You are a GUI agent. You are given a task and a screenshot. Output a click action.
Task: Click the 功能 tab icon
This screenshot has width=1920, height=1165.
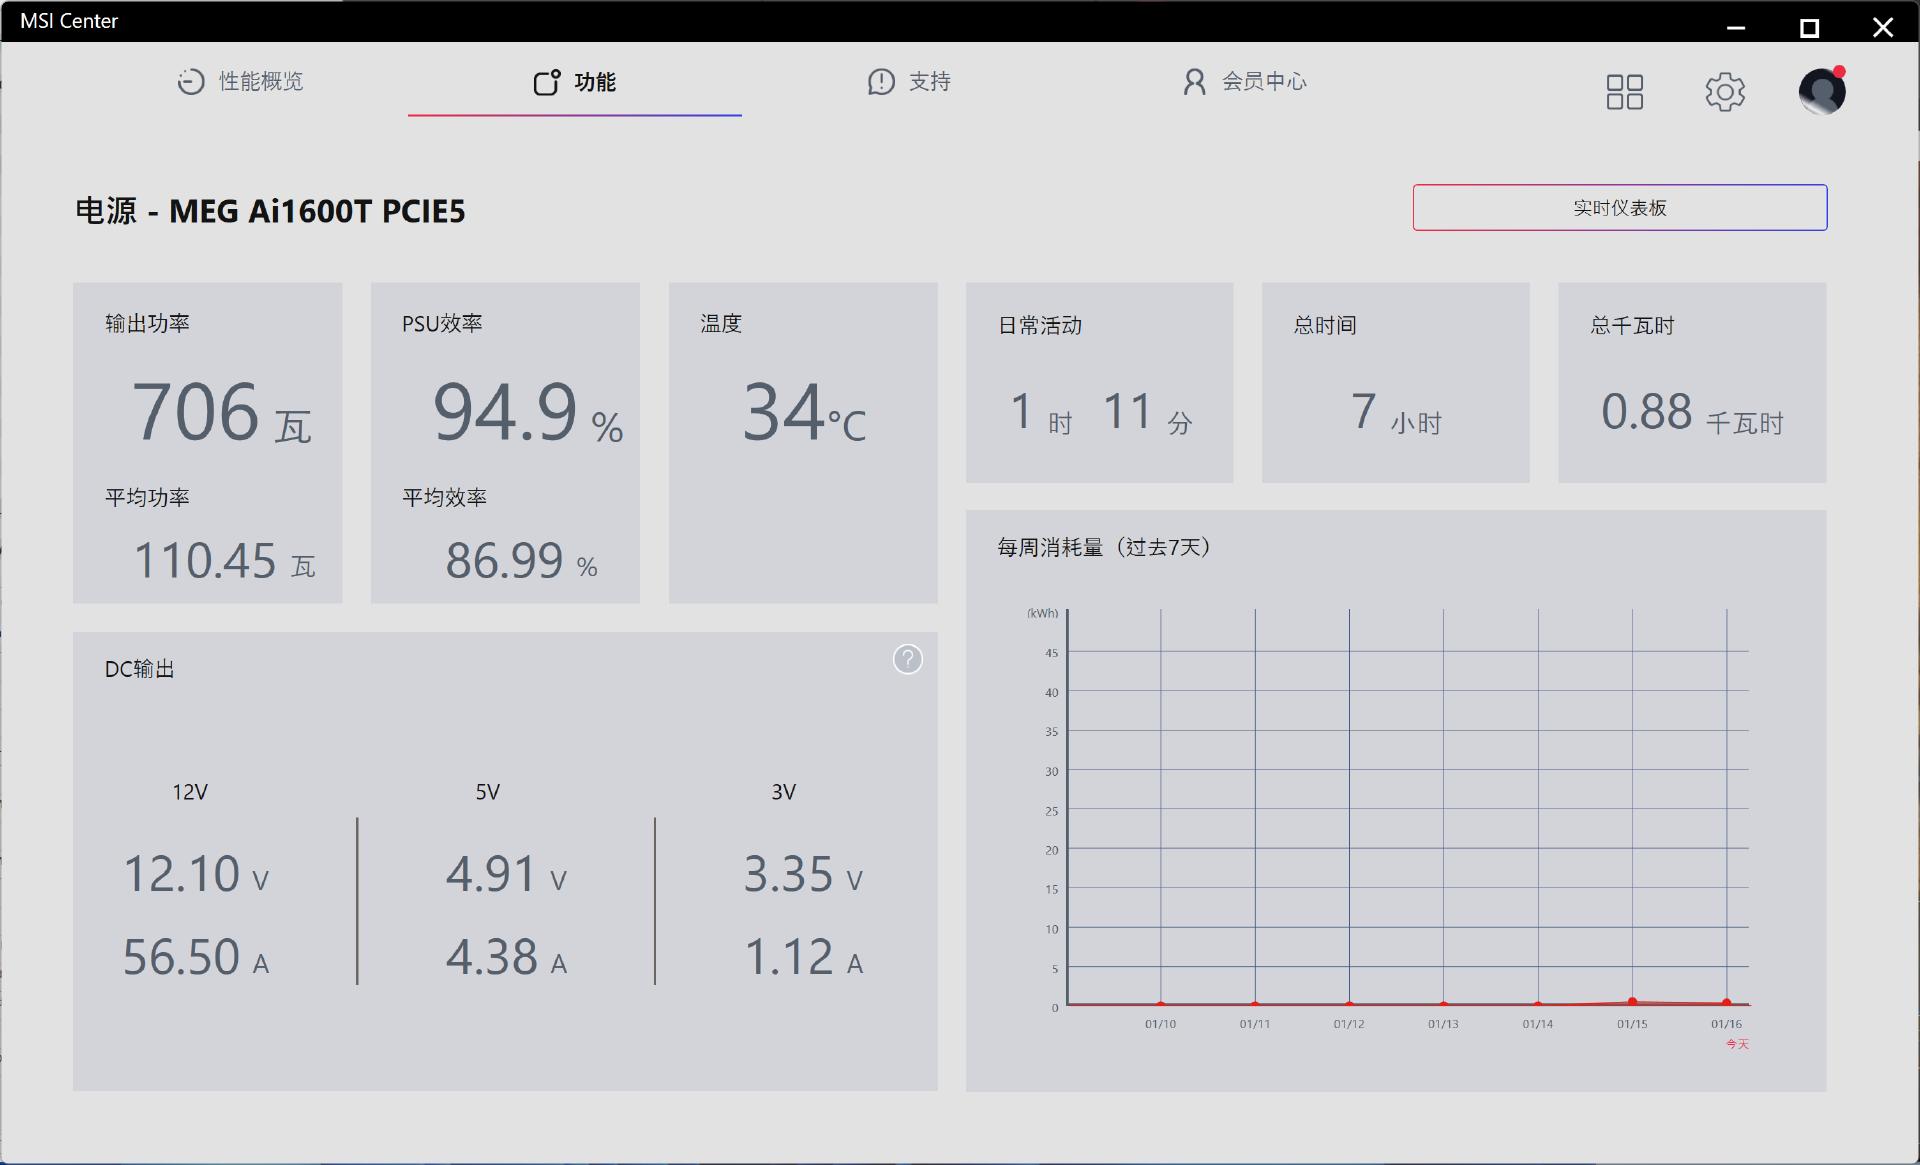pos(546,82)
